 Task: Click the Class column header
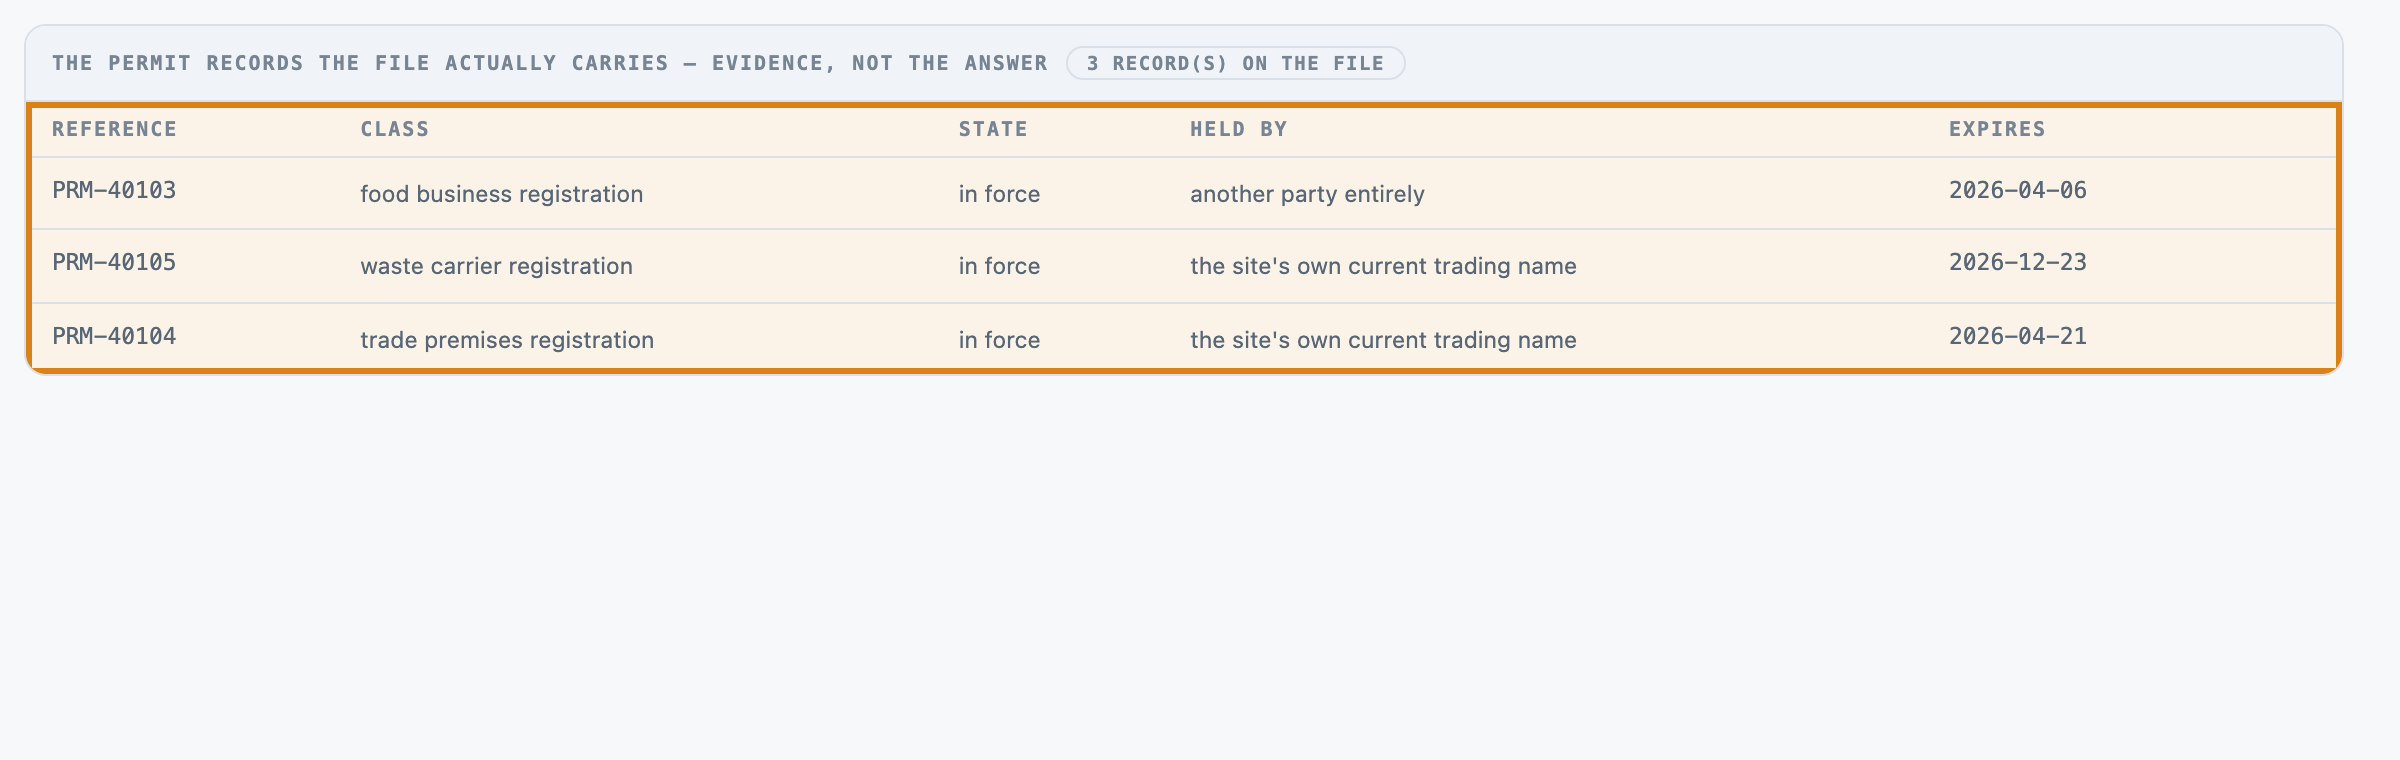[395, 129]
